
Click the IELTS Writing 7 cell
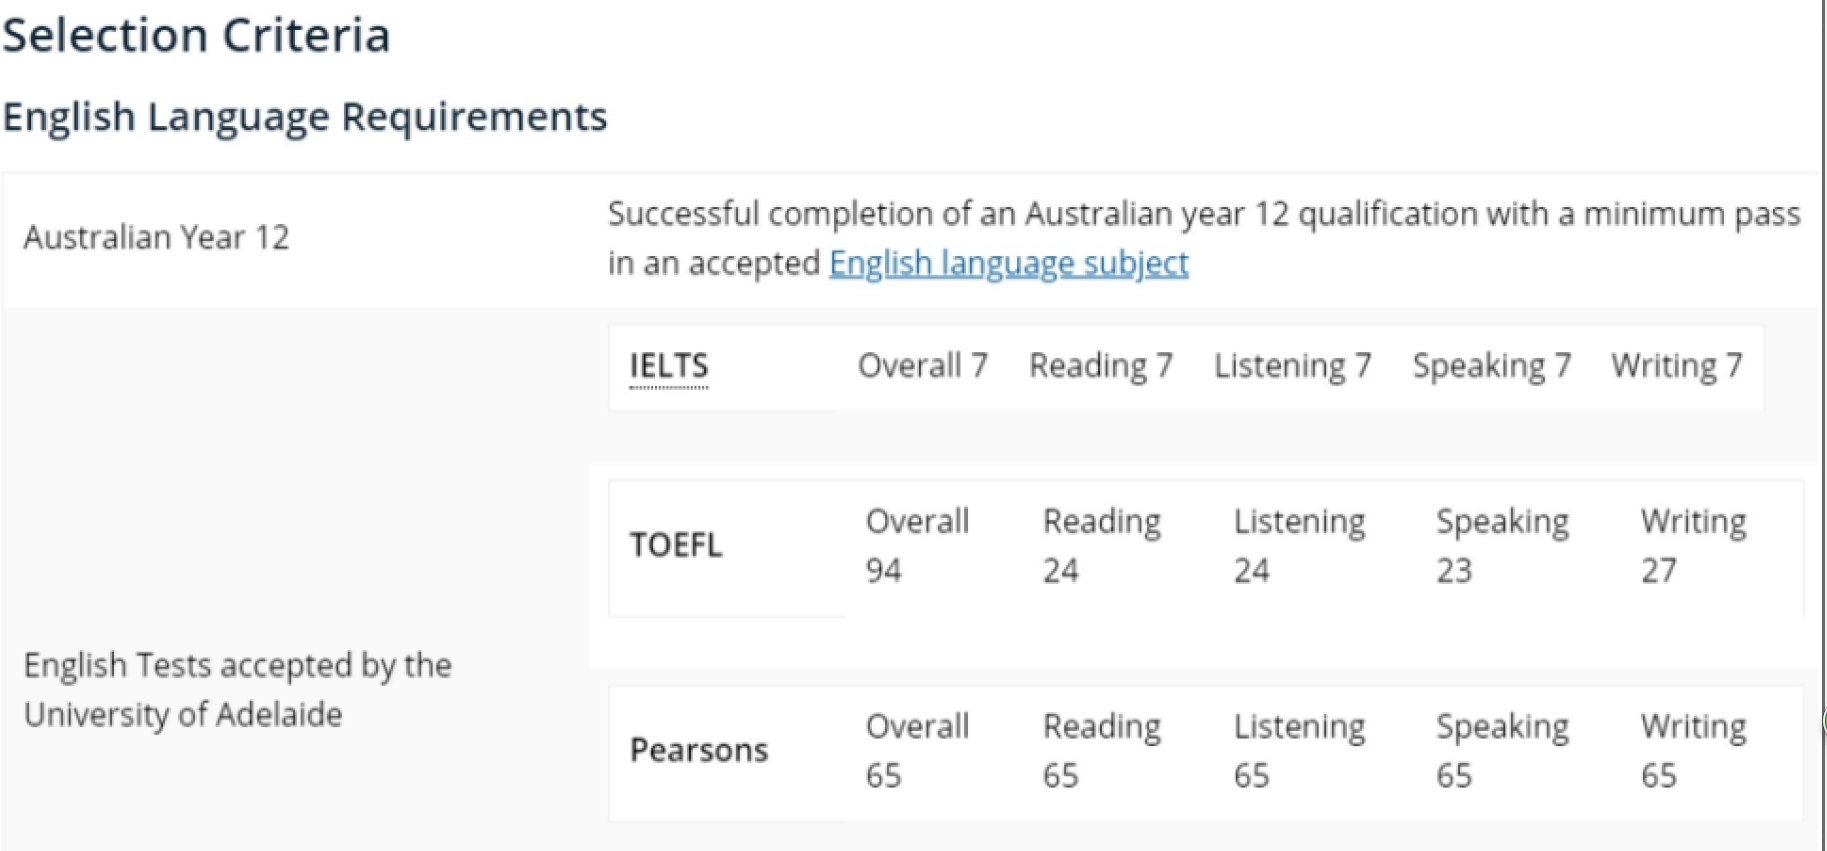tap(1676, 366)
